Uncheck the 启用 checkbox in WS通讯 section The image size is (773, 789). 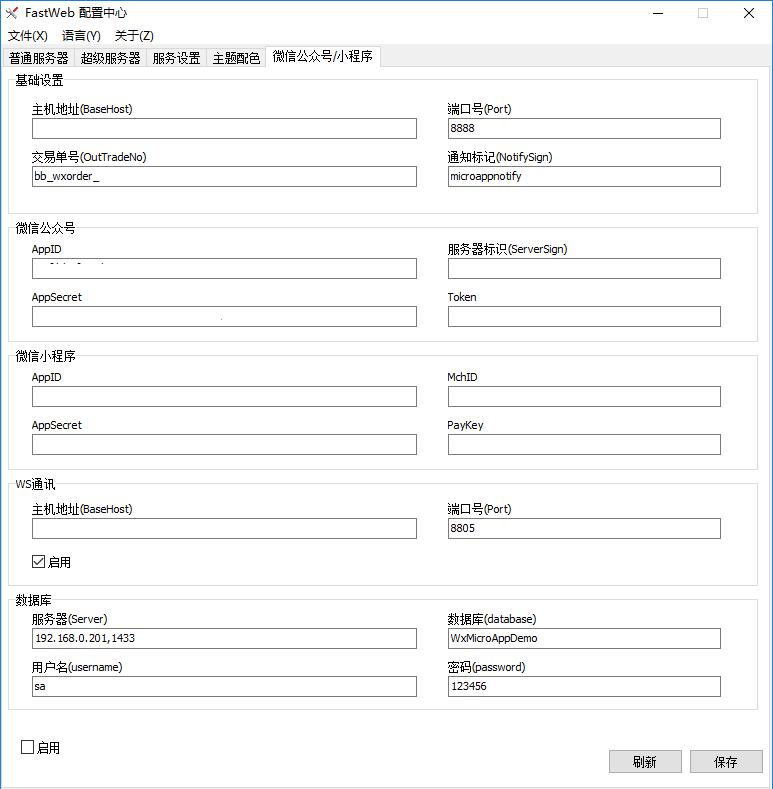(x=39, y=562)
